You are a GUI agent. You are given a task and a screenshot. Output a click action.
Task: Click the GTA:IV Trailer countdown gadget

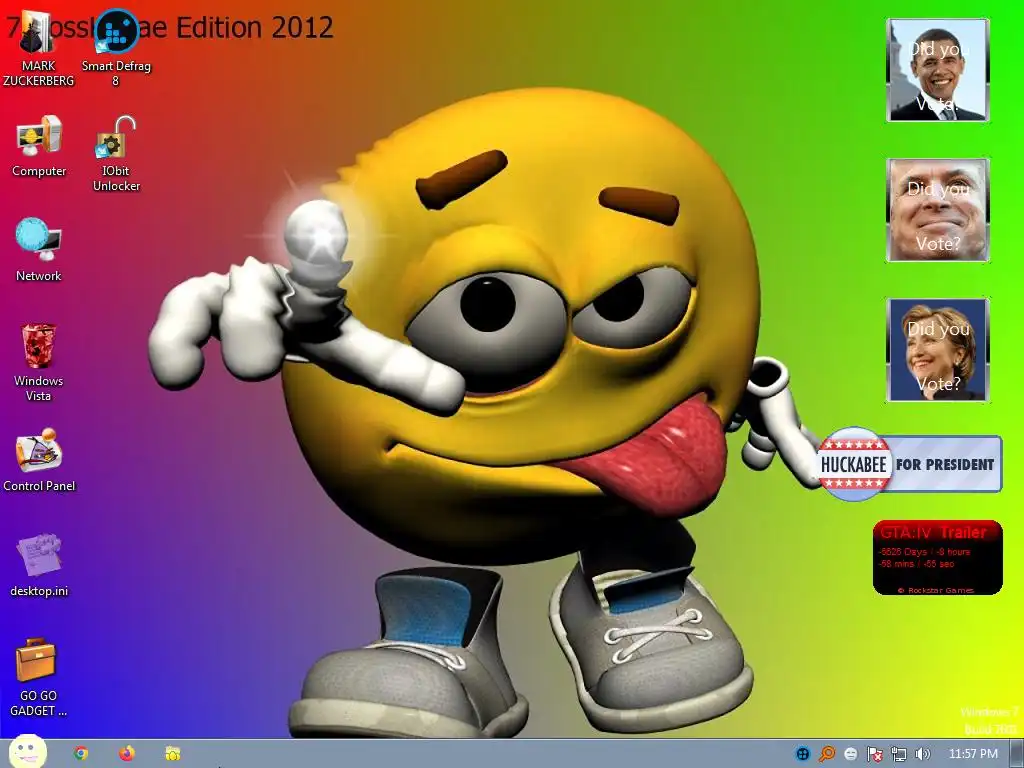[938, 558]
